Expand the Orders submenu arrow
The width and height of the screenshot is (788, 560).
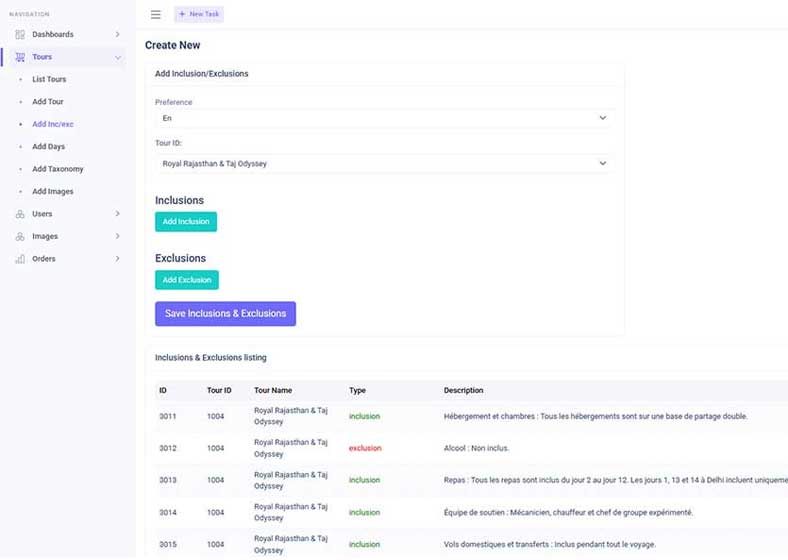[117, 259]
